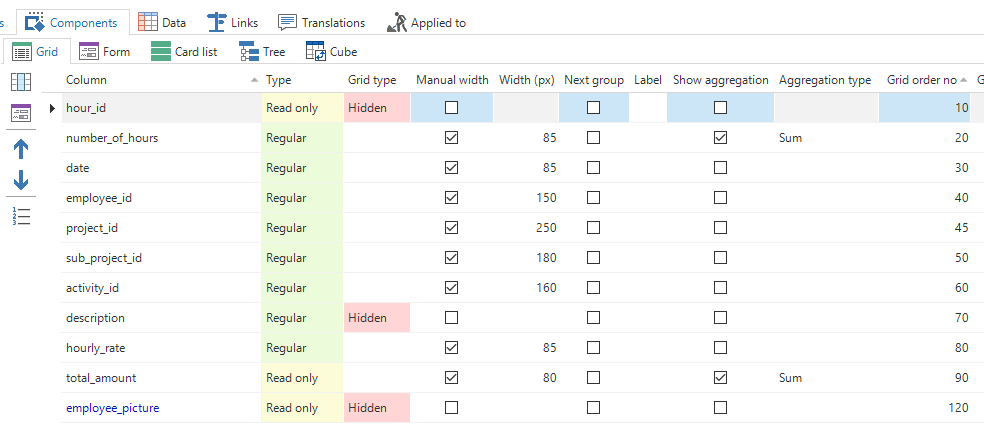Disable Show aggregation for total_amount

coord(720,378)
